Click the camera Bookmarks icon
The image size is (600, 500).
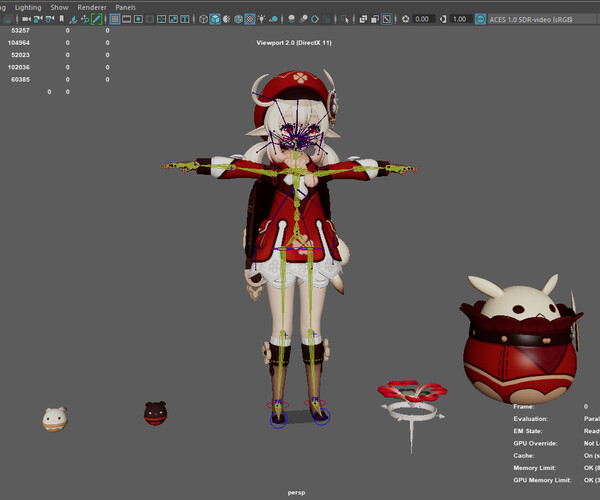click(x=61, y=19)
